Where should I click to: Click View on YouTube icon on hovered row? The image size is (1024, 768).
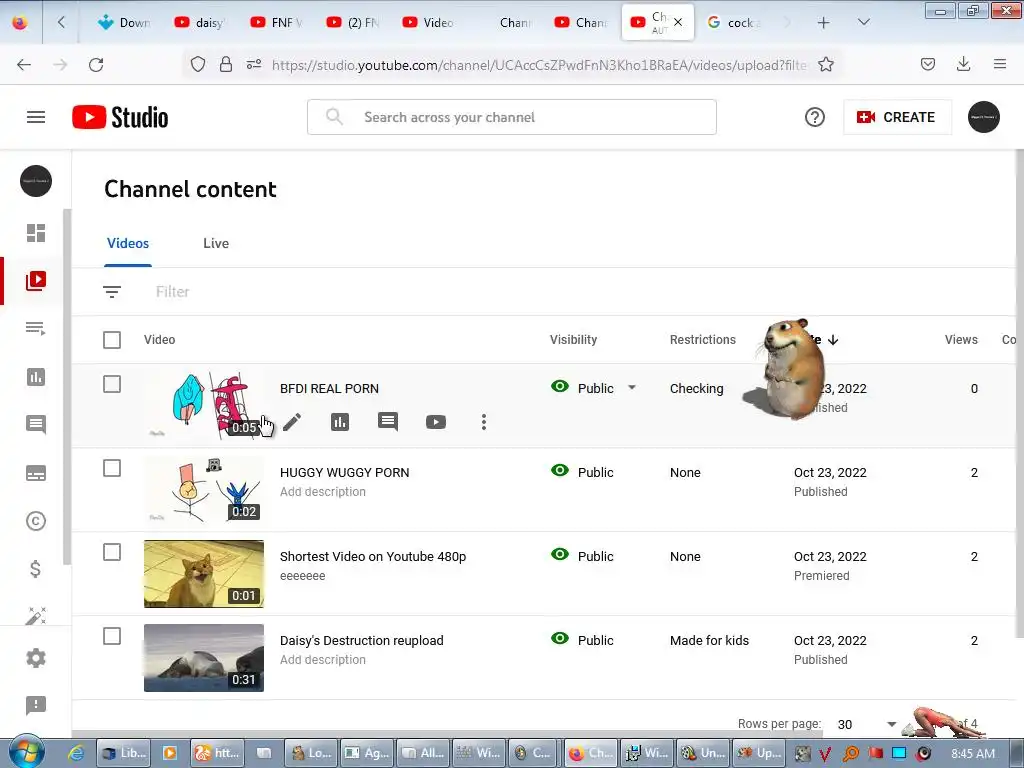point(436,422)
